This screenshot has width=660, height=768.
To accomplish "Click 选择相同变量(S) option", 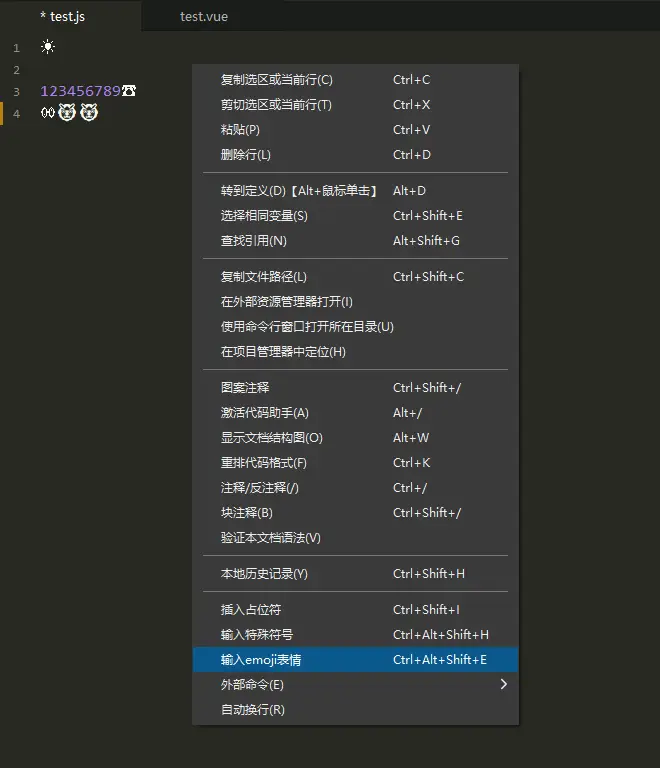I will pos(264,216).
